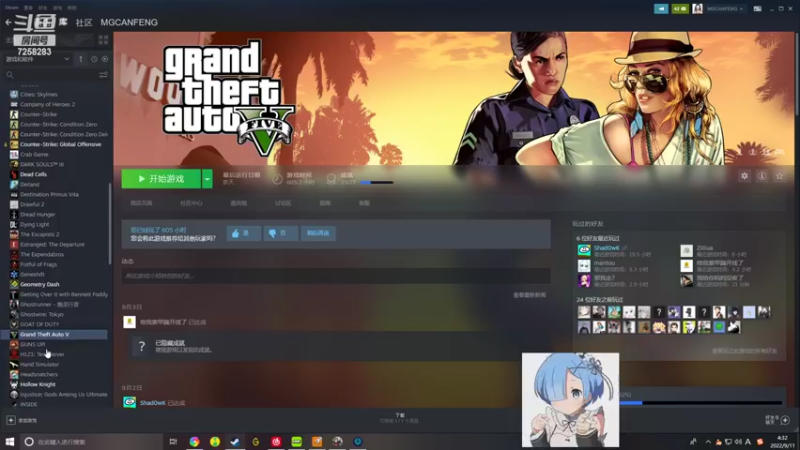Open the discussions tab
Viewport: 800px width, 450px height.
[x=283, y=203]
